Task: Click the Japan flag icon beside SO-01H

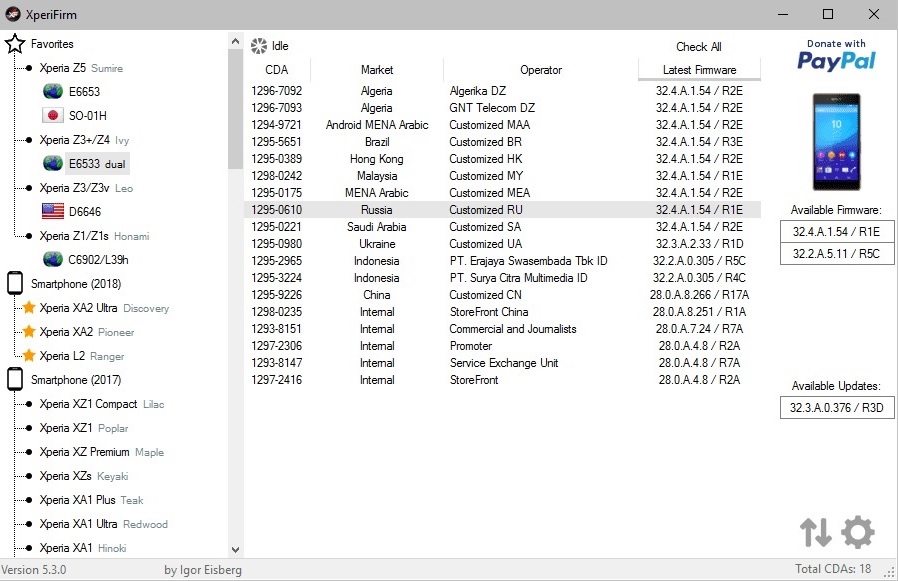Action: pyautogui.click(x=53, y=115)
